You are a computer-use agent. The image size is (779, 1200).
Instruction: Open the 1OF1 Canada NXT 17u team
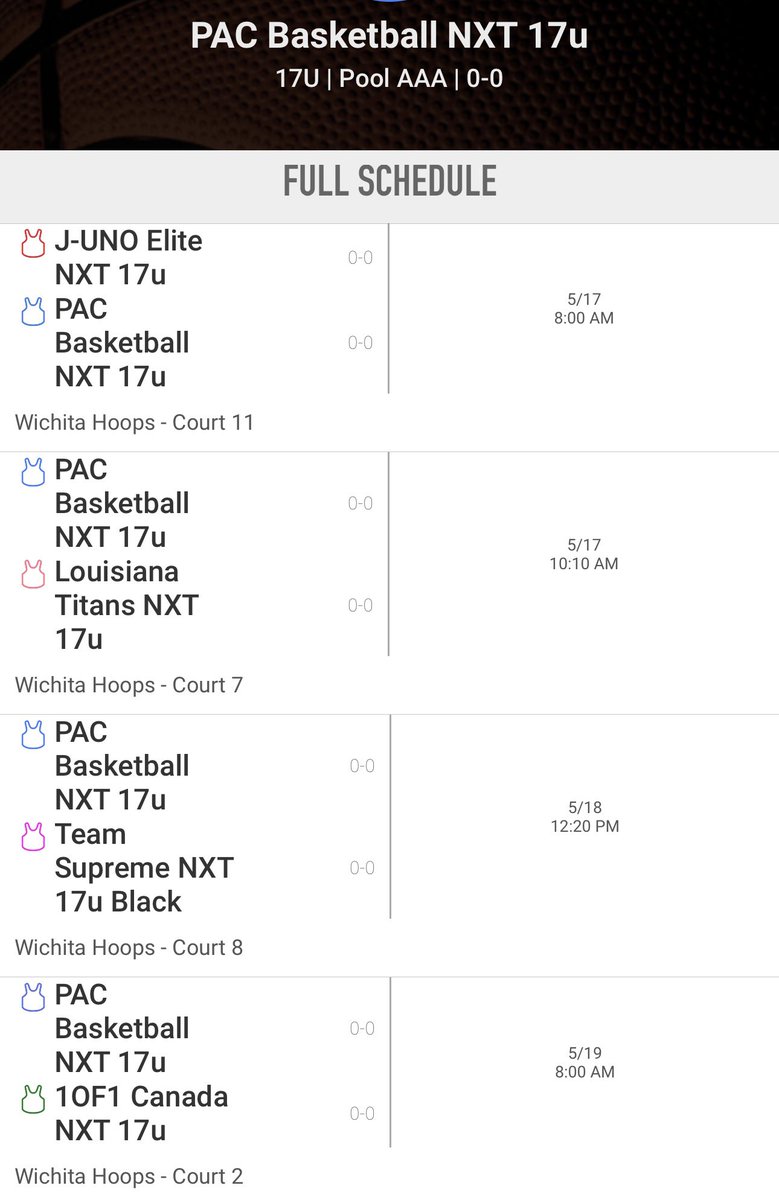141,1113
